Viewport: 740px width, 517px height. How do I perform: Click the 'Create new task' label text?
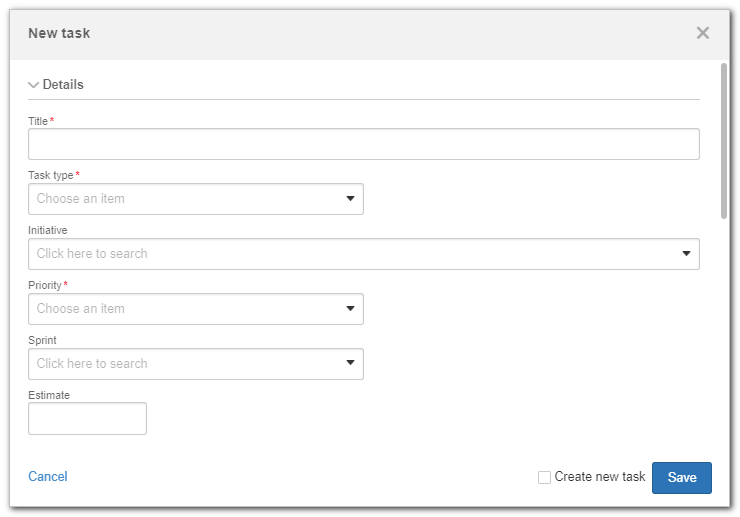(x=599, y=477)
